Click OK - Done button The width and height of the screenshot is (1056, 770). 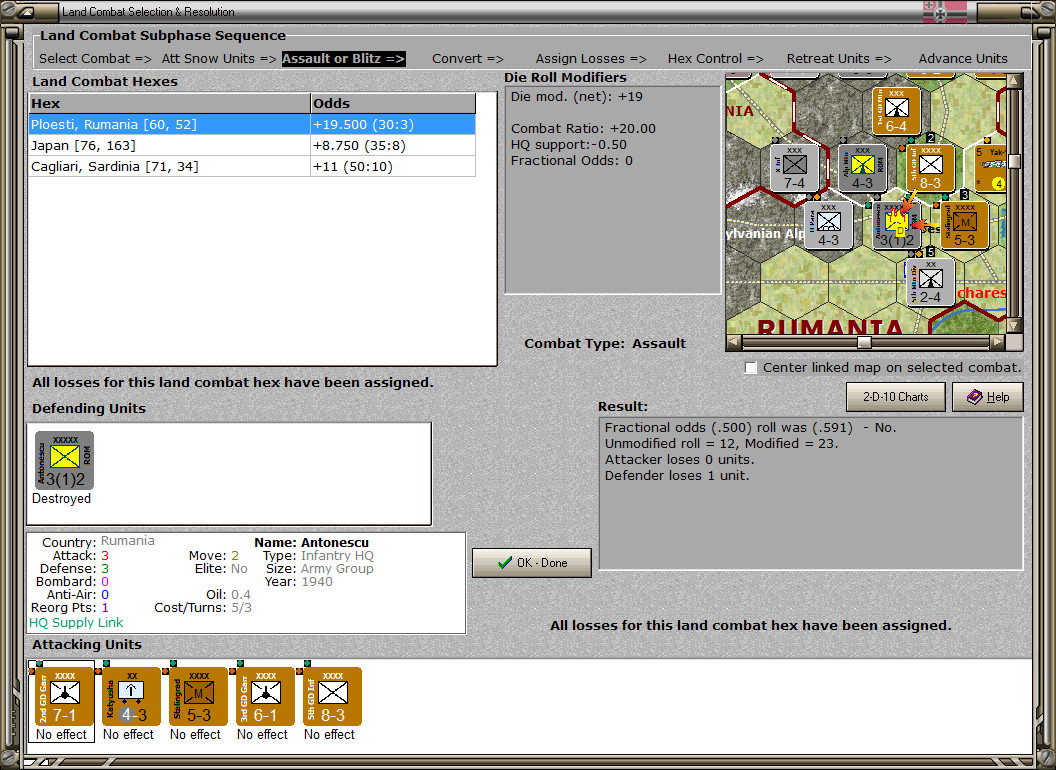[532, 563]
